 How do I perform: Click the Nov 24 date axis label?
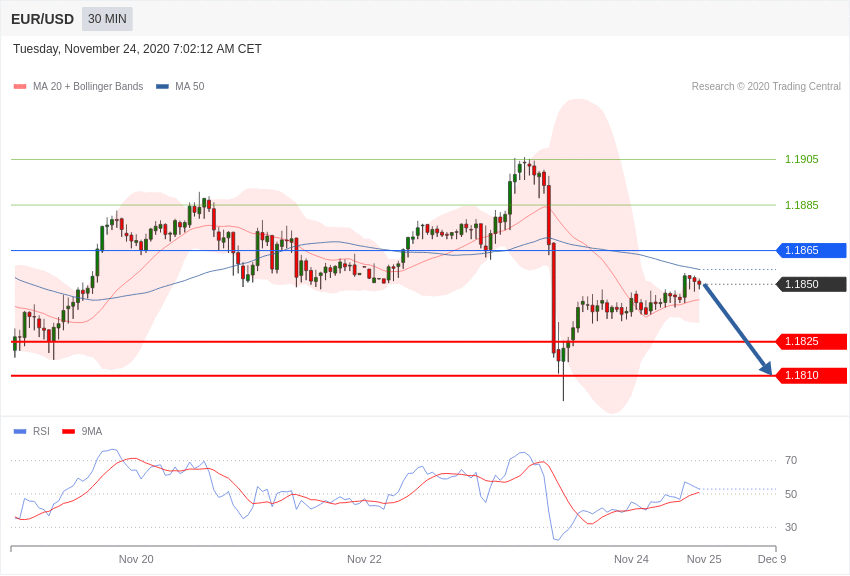pos(631,559)
